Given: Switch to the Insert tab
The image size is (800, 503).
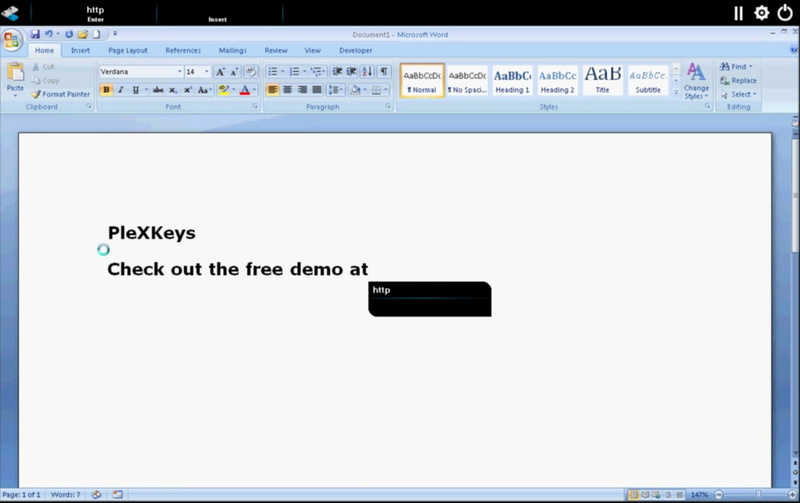Looking at the screenshot, I should coord(80,50).
